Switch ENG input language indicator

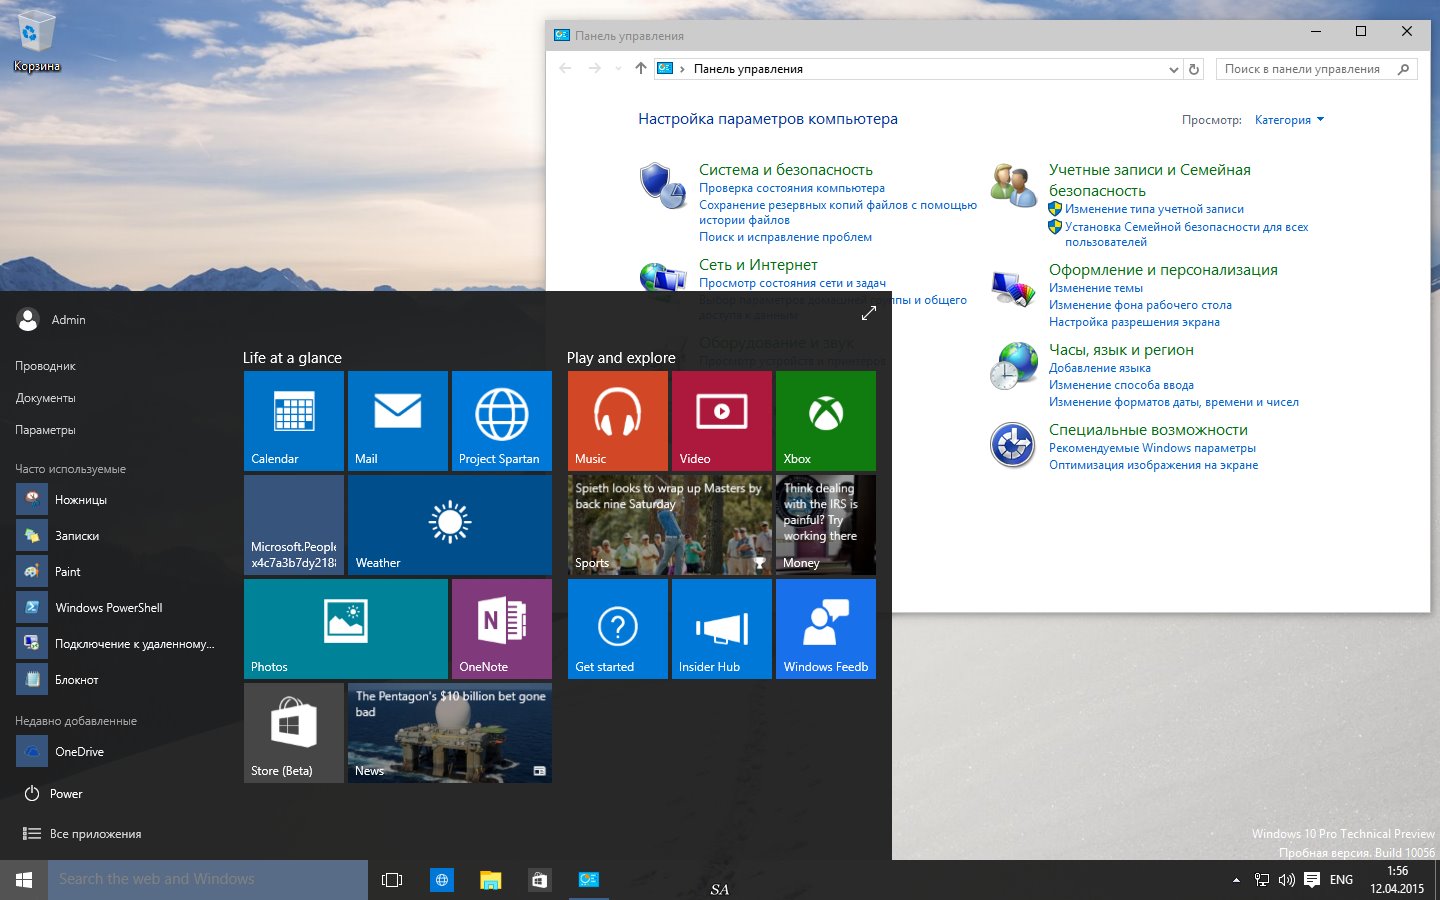[x=1341, y=880]
